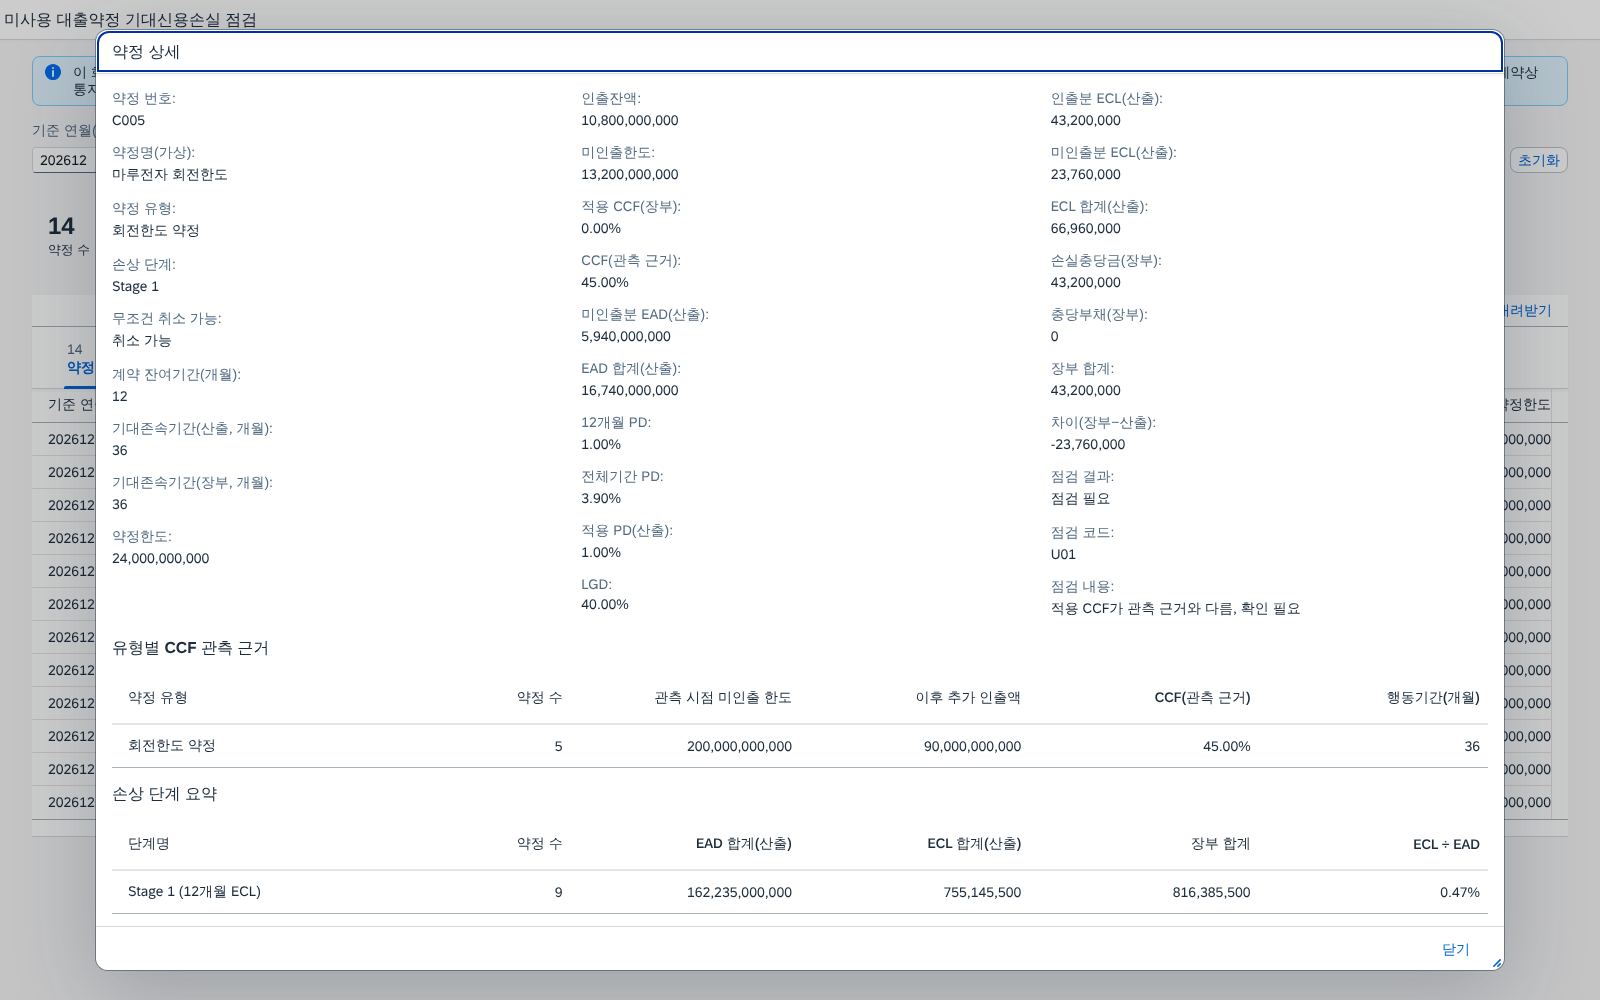The height and width of the screenshot is (1000, 1600).
Task: Click the LGD value 40.00%
Action: (605, 604)
